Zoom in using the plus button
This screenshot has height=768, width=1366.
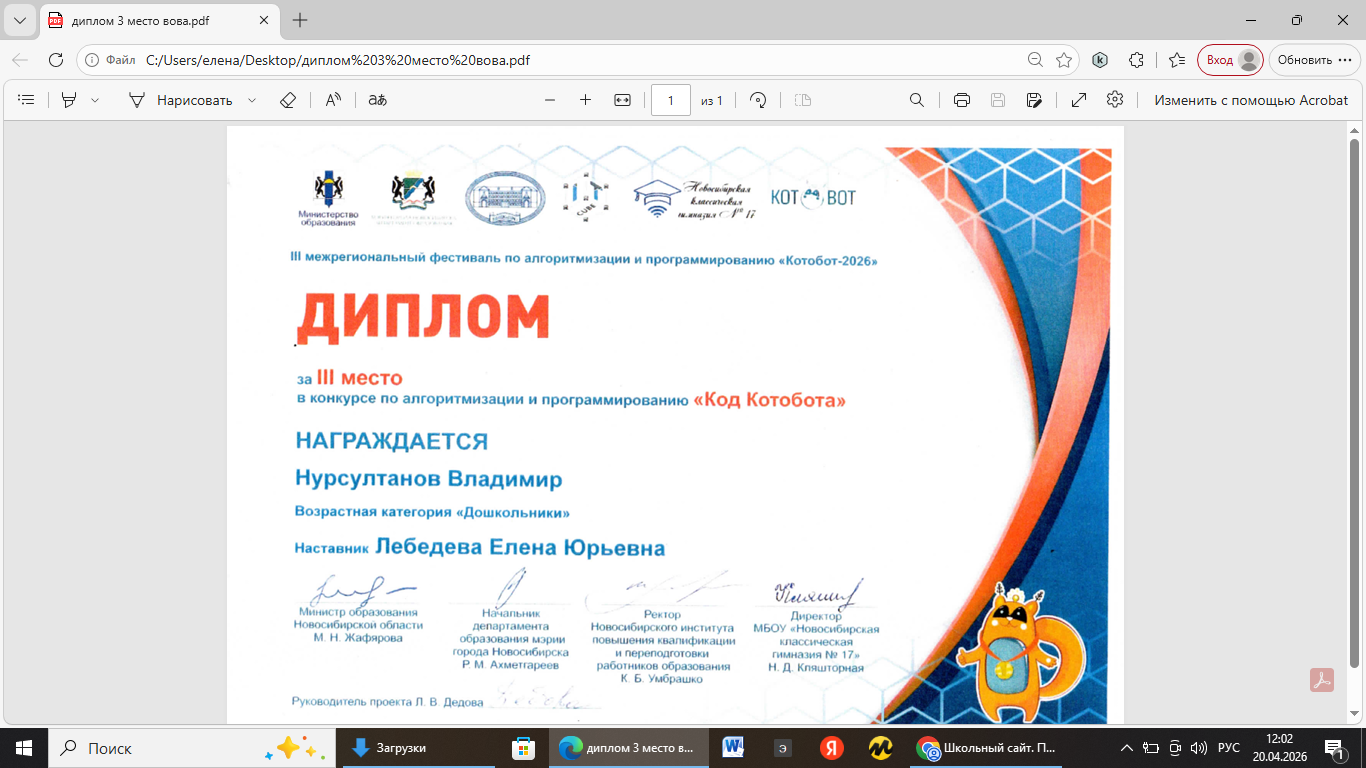coord(586,100)
